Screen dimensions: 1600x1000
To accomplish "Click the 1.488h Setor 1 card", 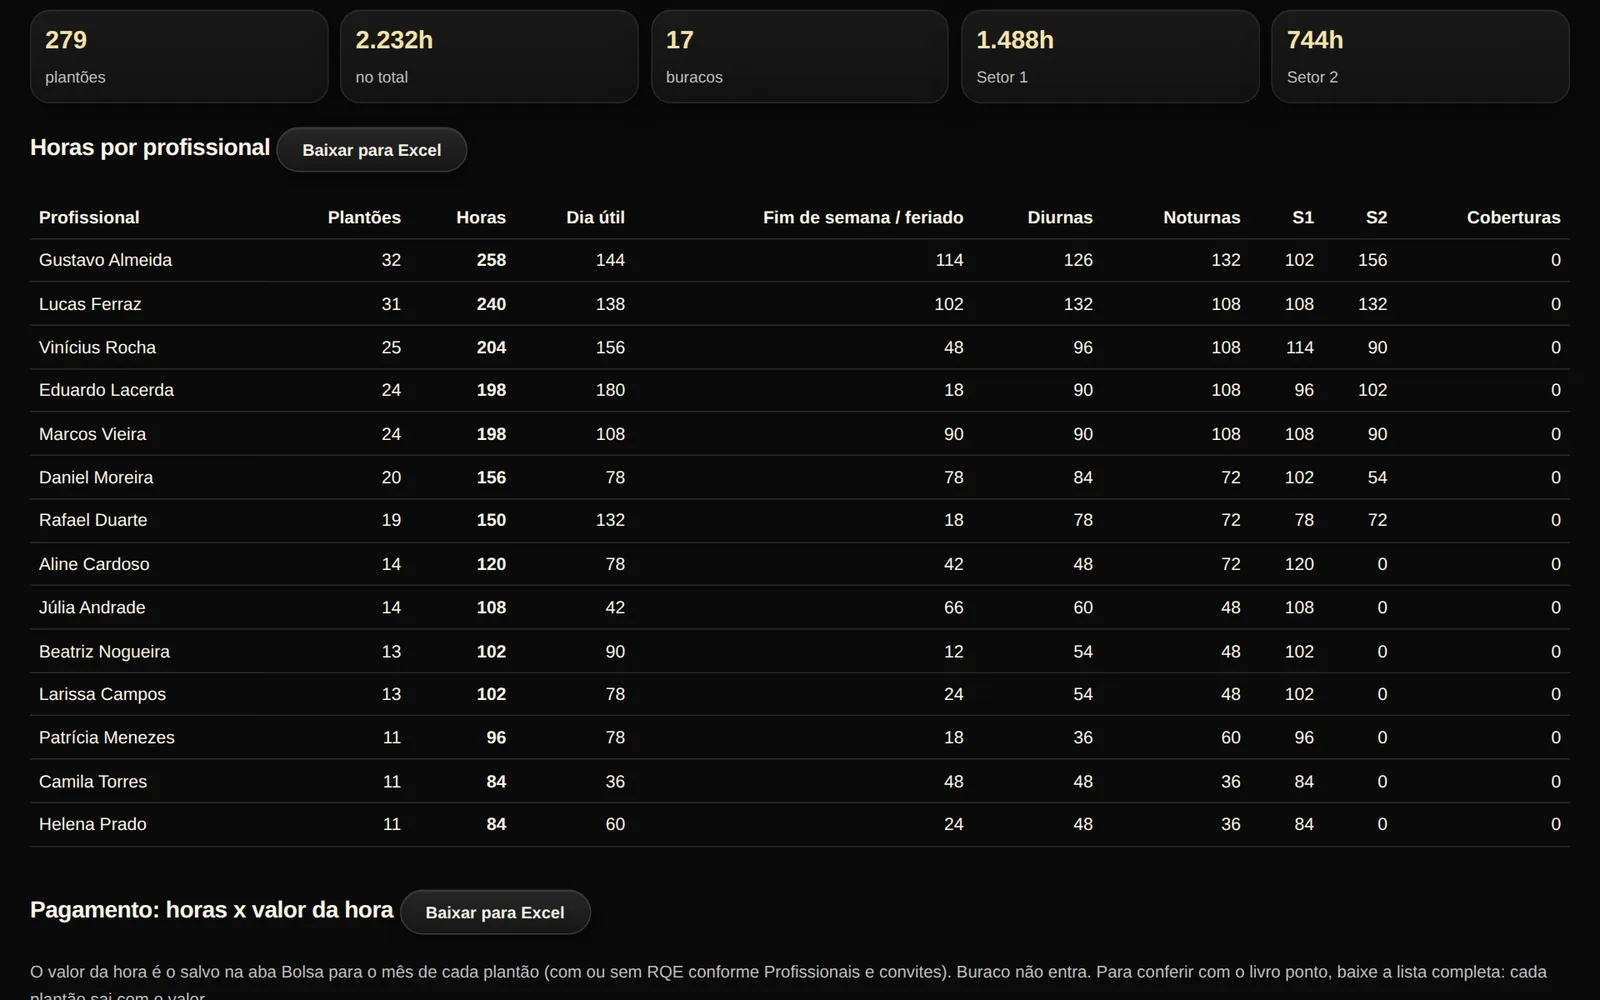I will tap(1110, 57).
